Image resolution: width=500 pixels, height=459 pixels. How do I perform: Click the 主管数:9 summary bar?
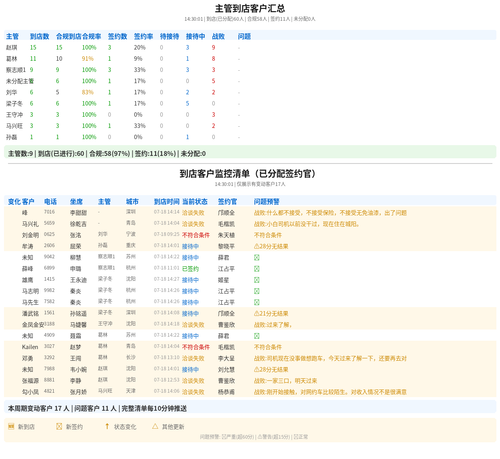pyautogui.click(x=250, y=153)
